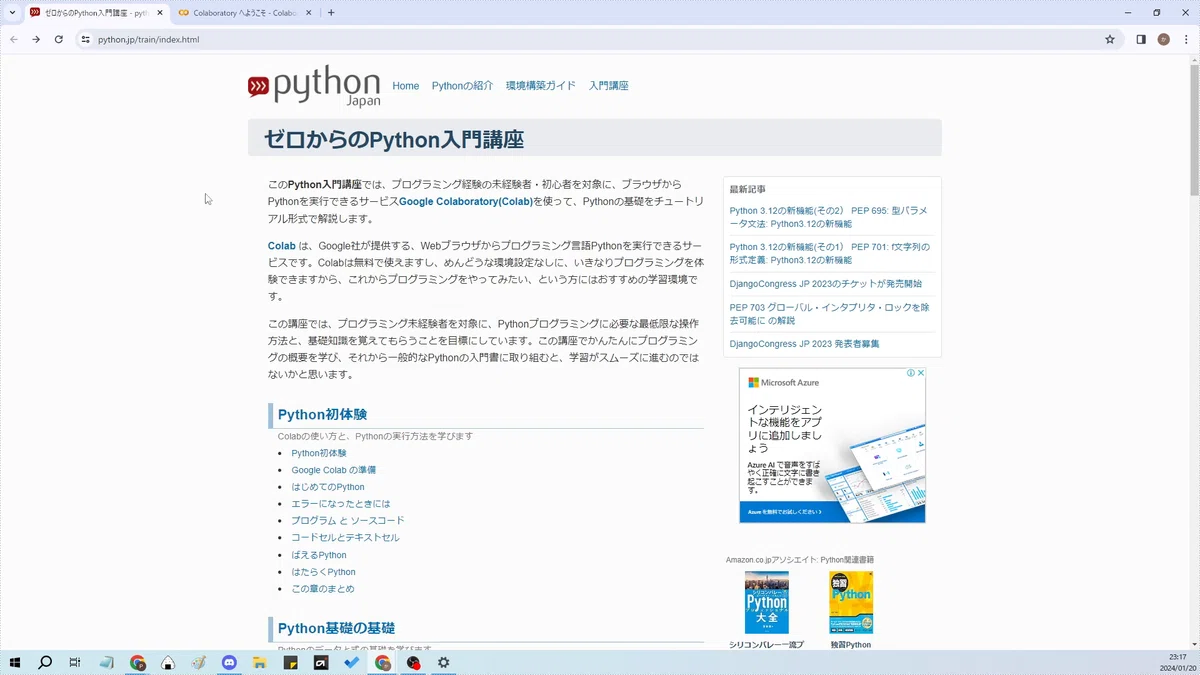Open the ばえるPython link

(319, 555)
